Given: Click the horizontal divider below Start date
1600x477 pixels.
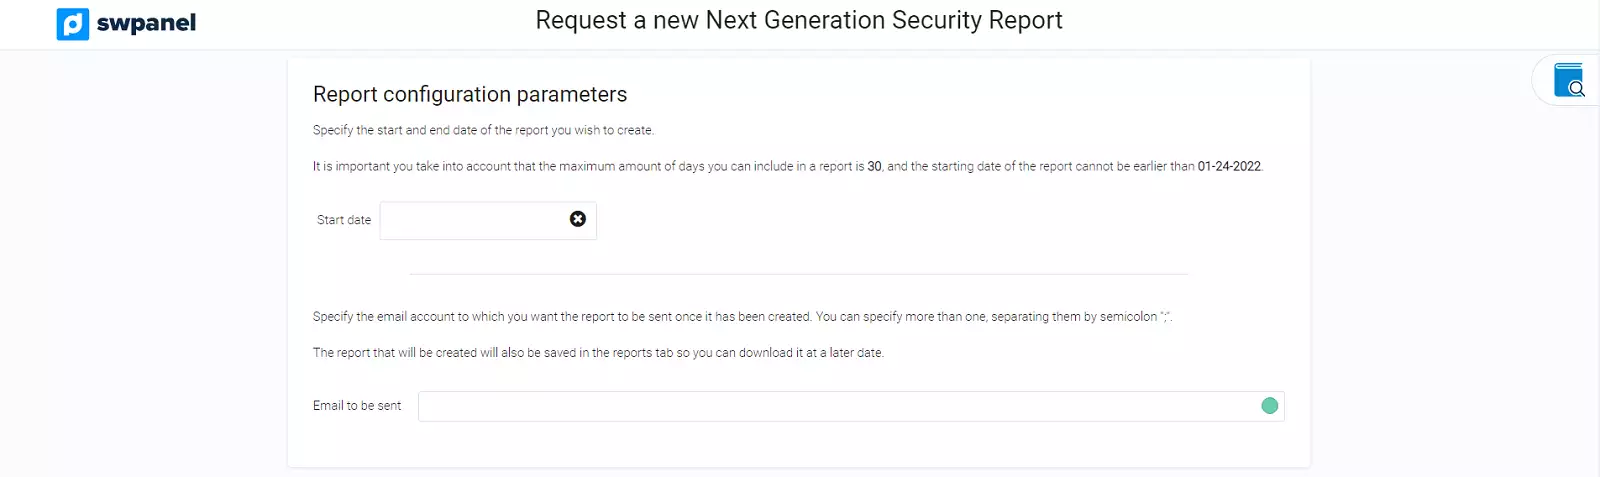Looking at the screenshot, I should (798, 274).
